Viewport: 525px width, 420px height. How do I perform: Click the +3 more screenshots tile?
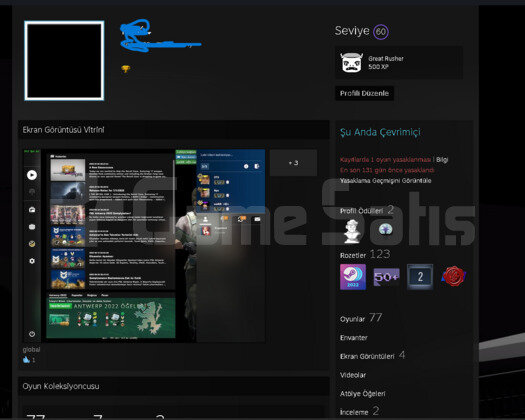pos(293,163)
